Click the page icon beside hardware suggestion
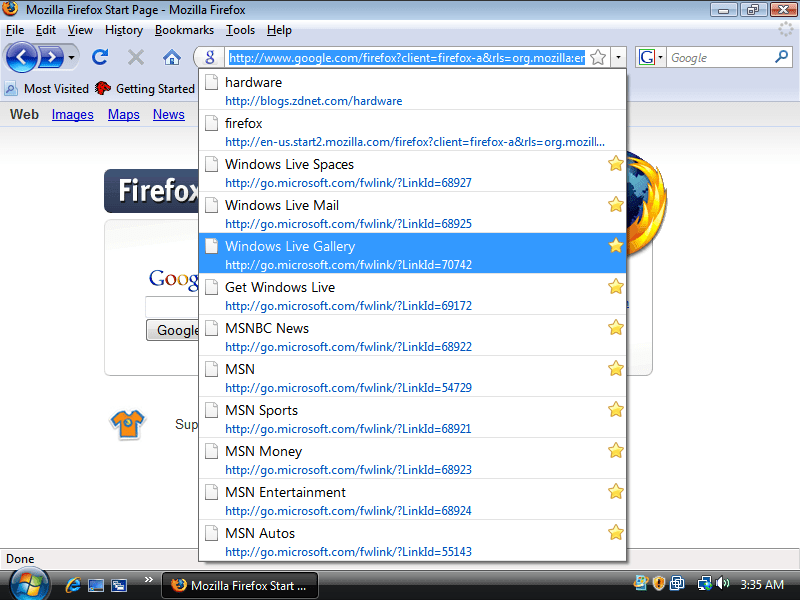The width and height of the screenshot is (800, 600). pyautogui.click(x=211, y=82)
